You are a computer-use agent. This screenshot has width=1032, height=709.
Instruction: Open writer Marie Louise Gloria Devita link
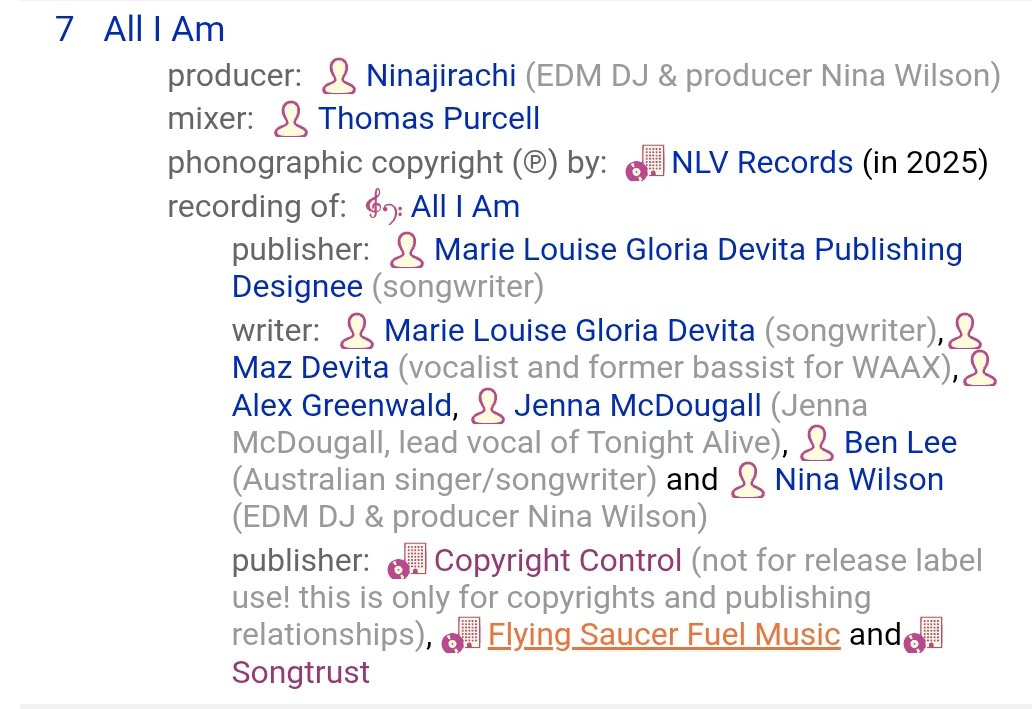point(569,330)
